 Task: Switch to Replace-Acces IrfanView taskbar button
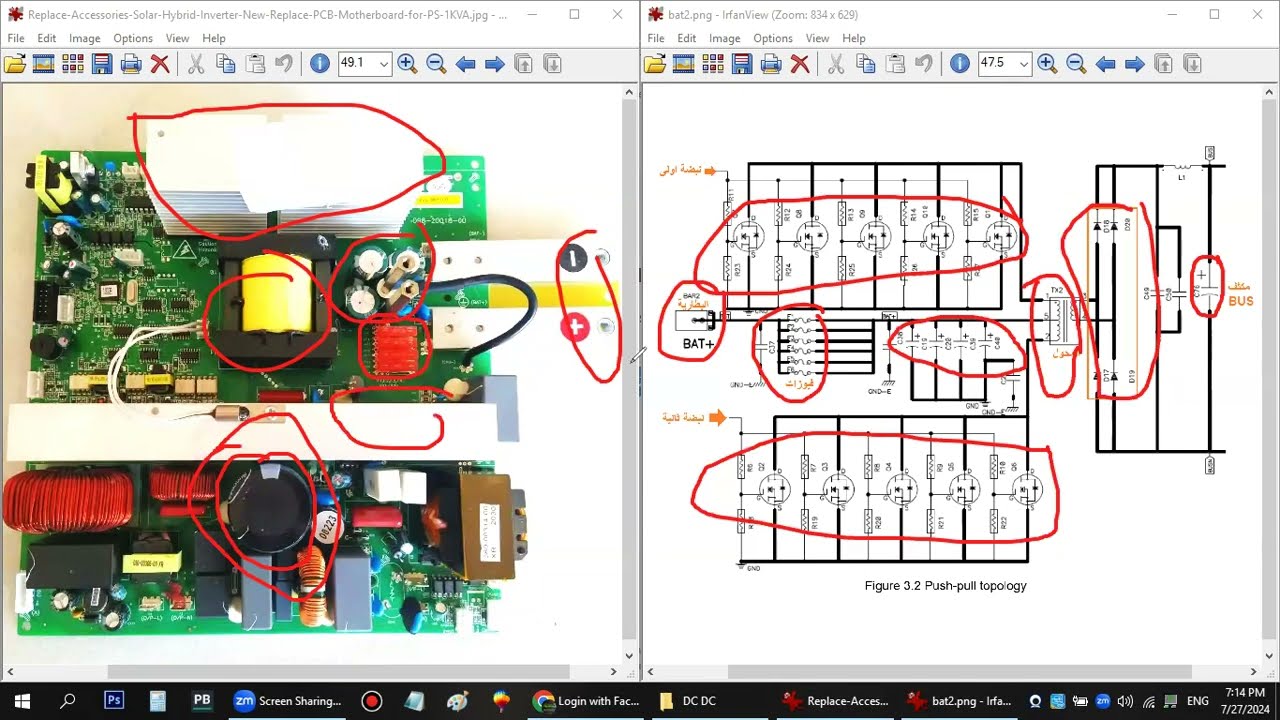[835, 701]
